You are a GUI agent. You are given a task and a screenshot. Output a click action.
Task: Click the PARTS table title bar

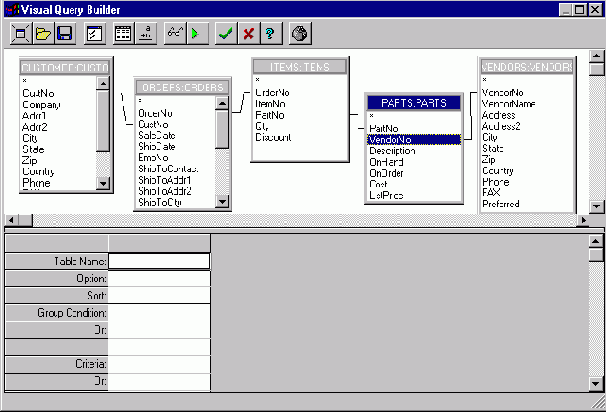click(x=413, y=102)
